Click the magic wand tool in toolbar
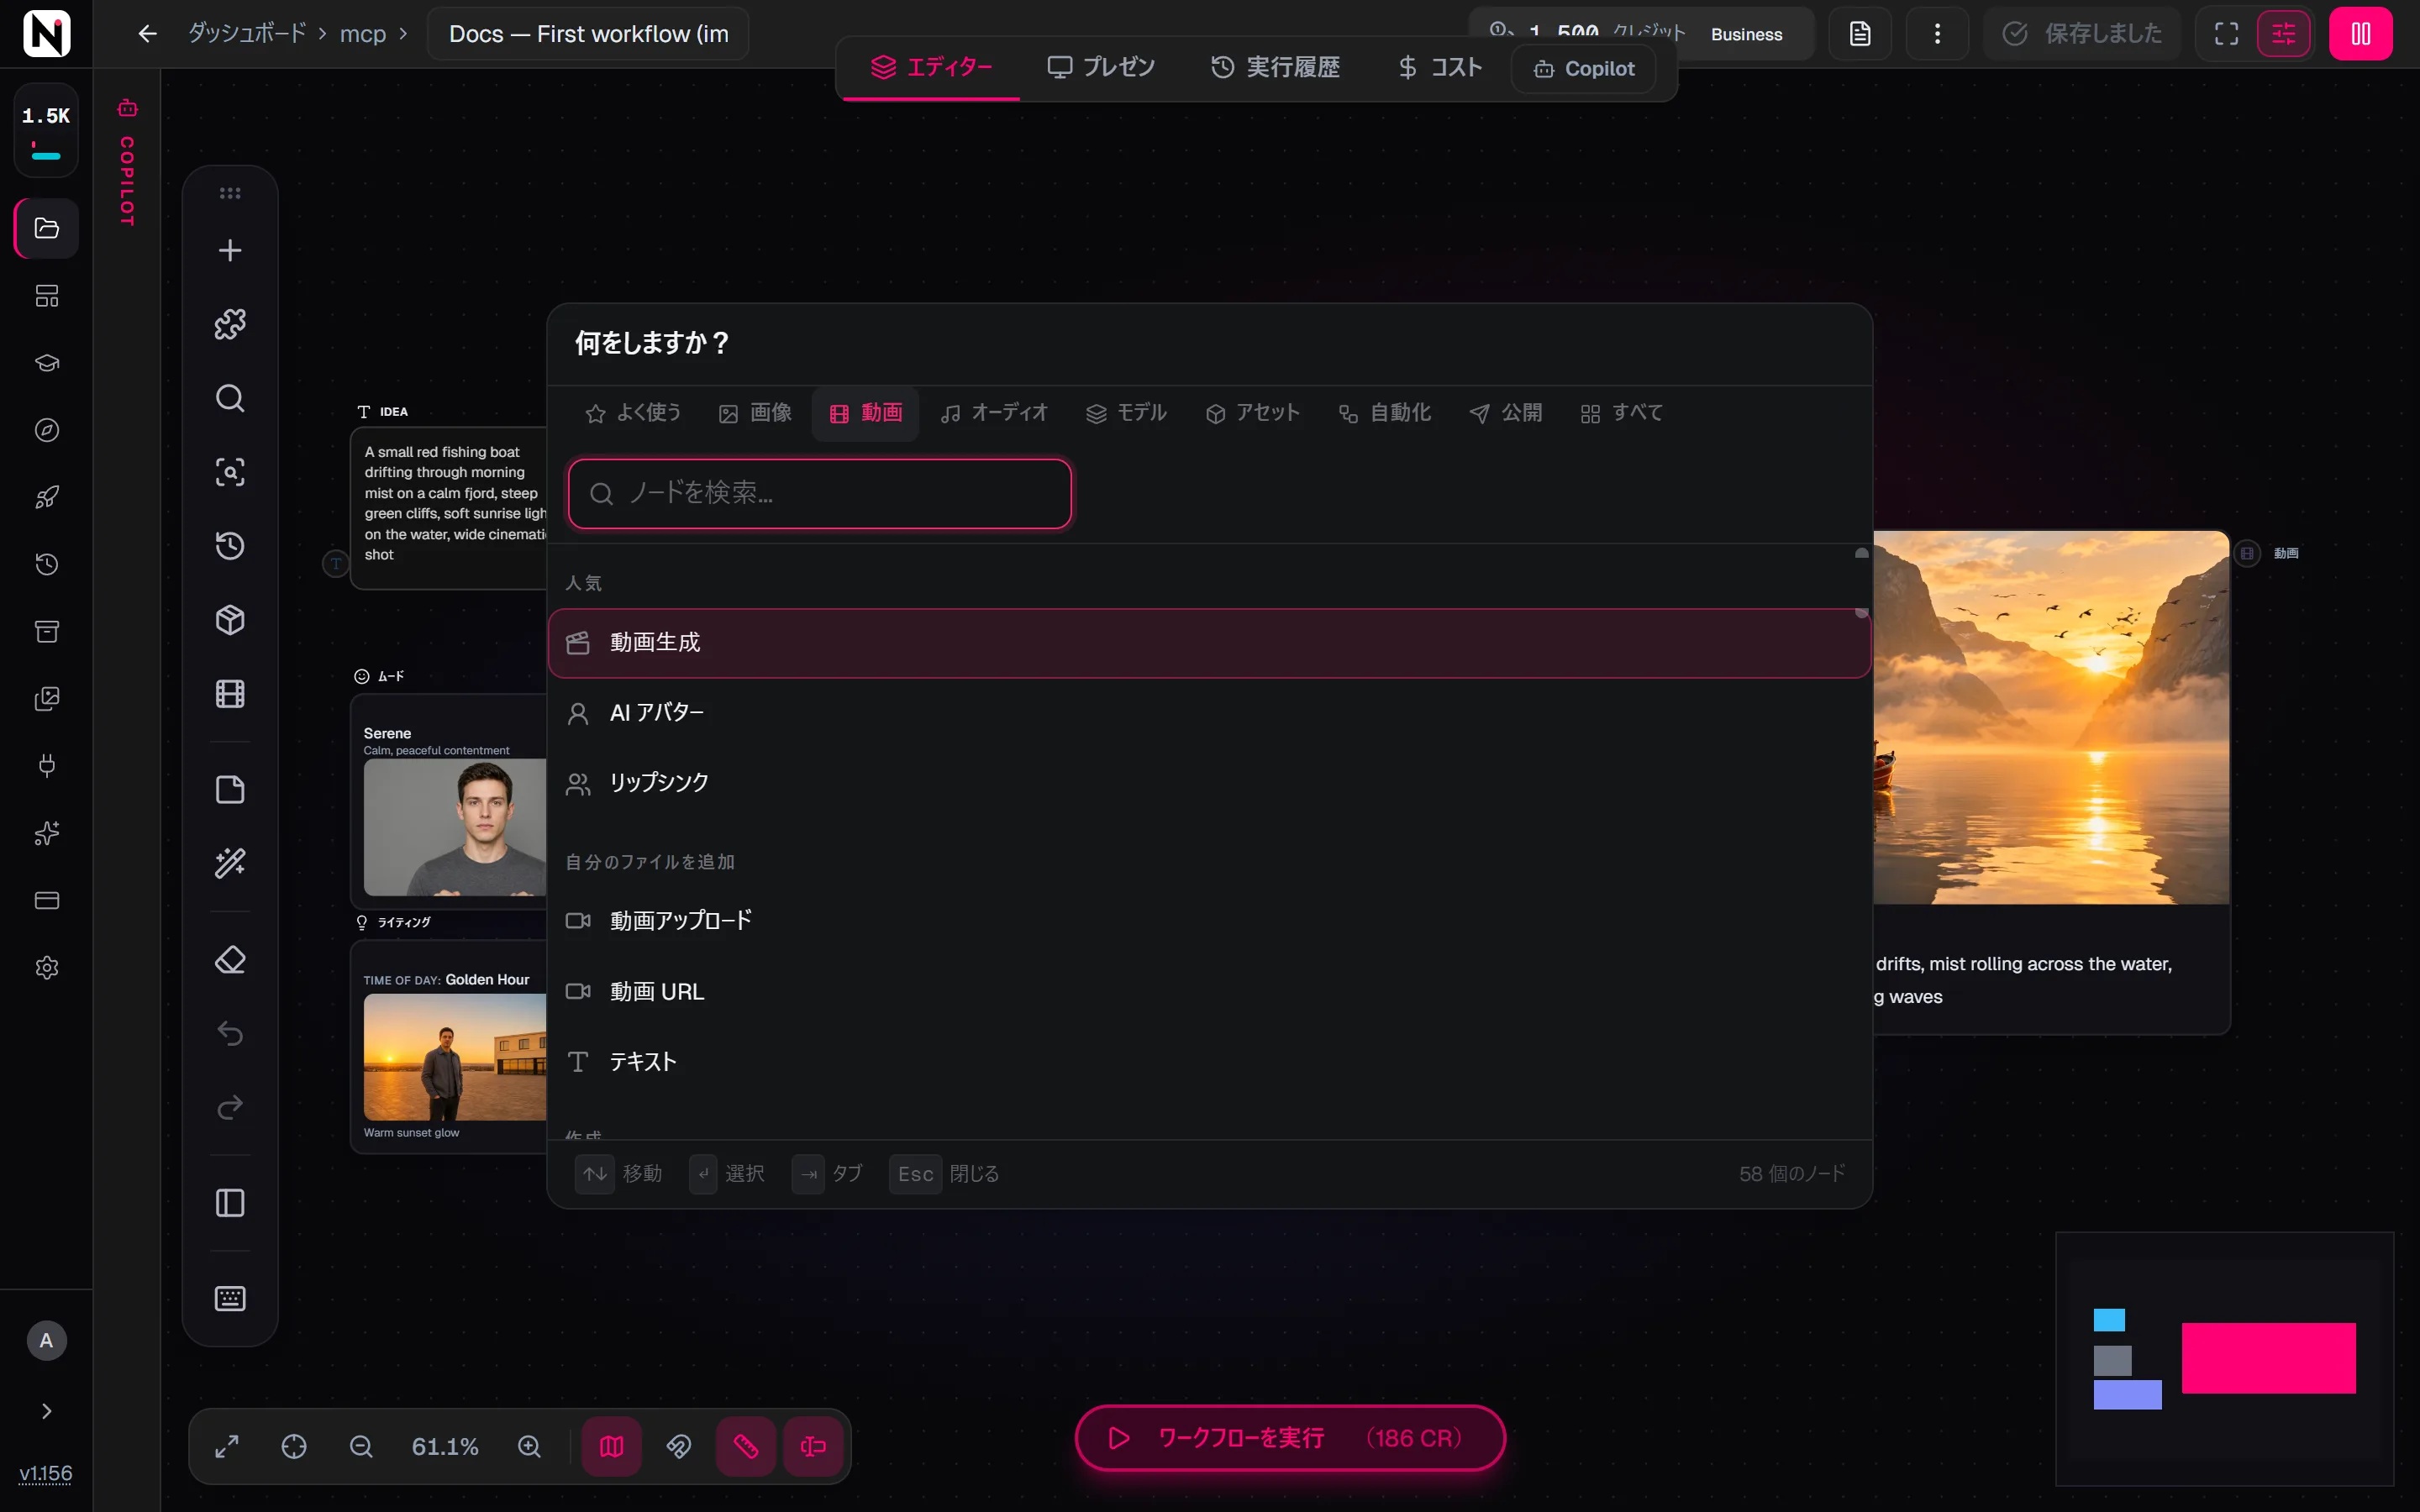This screenshot has width=2420, height=1512. [x=230, y=863]
